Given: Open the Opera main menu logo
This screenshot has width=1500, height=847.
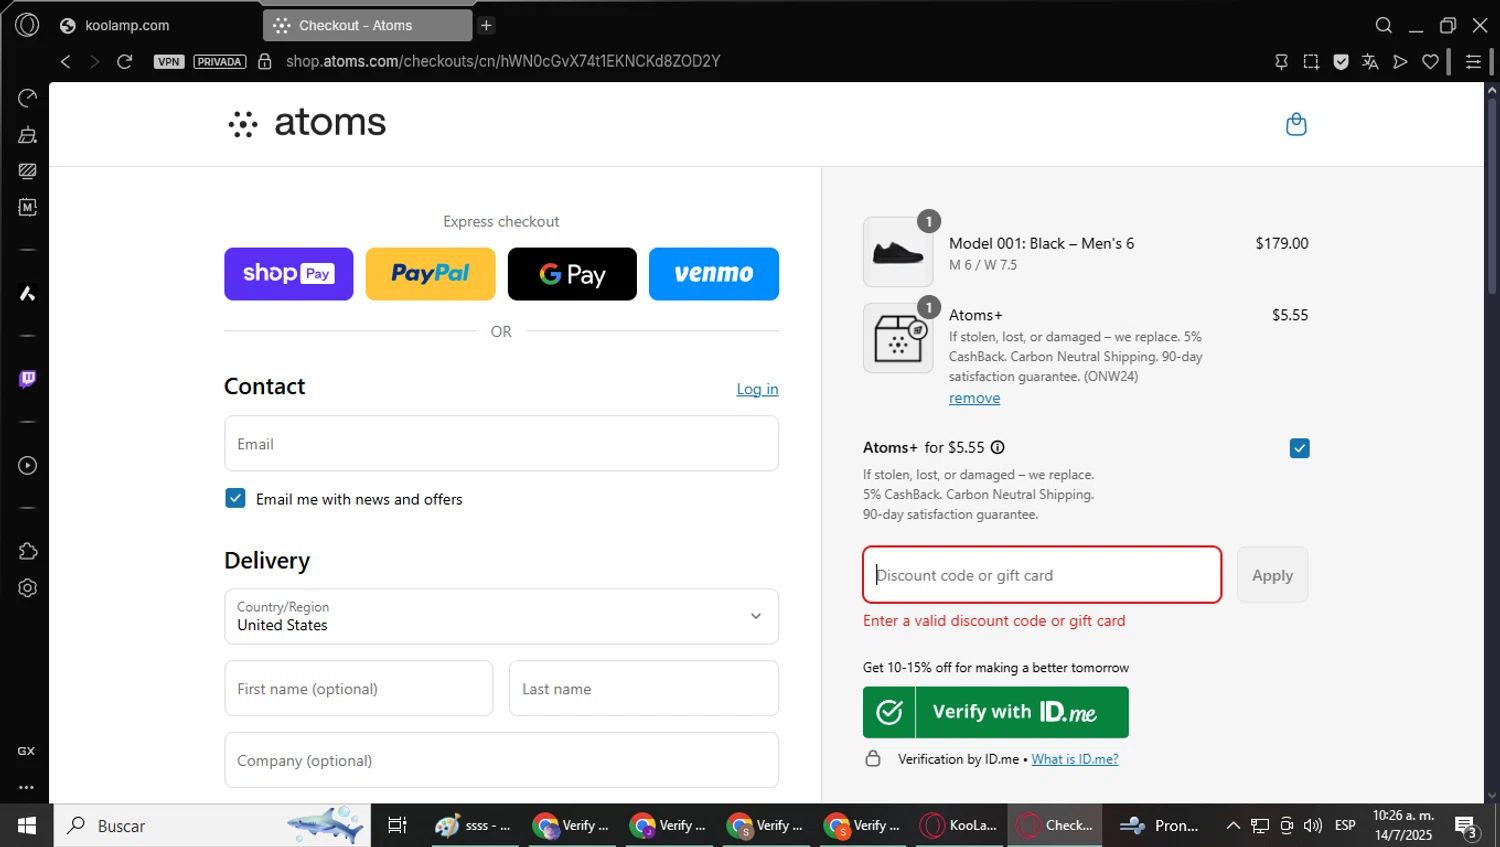Looking at the screenshot, I should click(27, 24).
